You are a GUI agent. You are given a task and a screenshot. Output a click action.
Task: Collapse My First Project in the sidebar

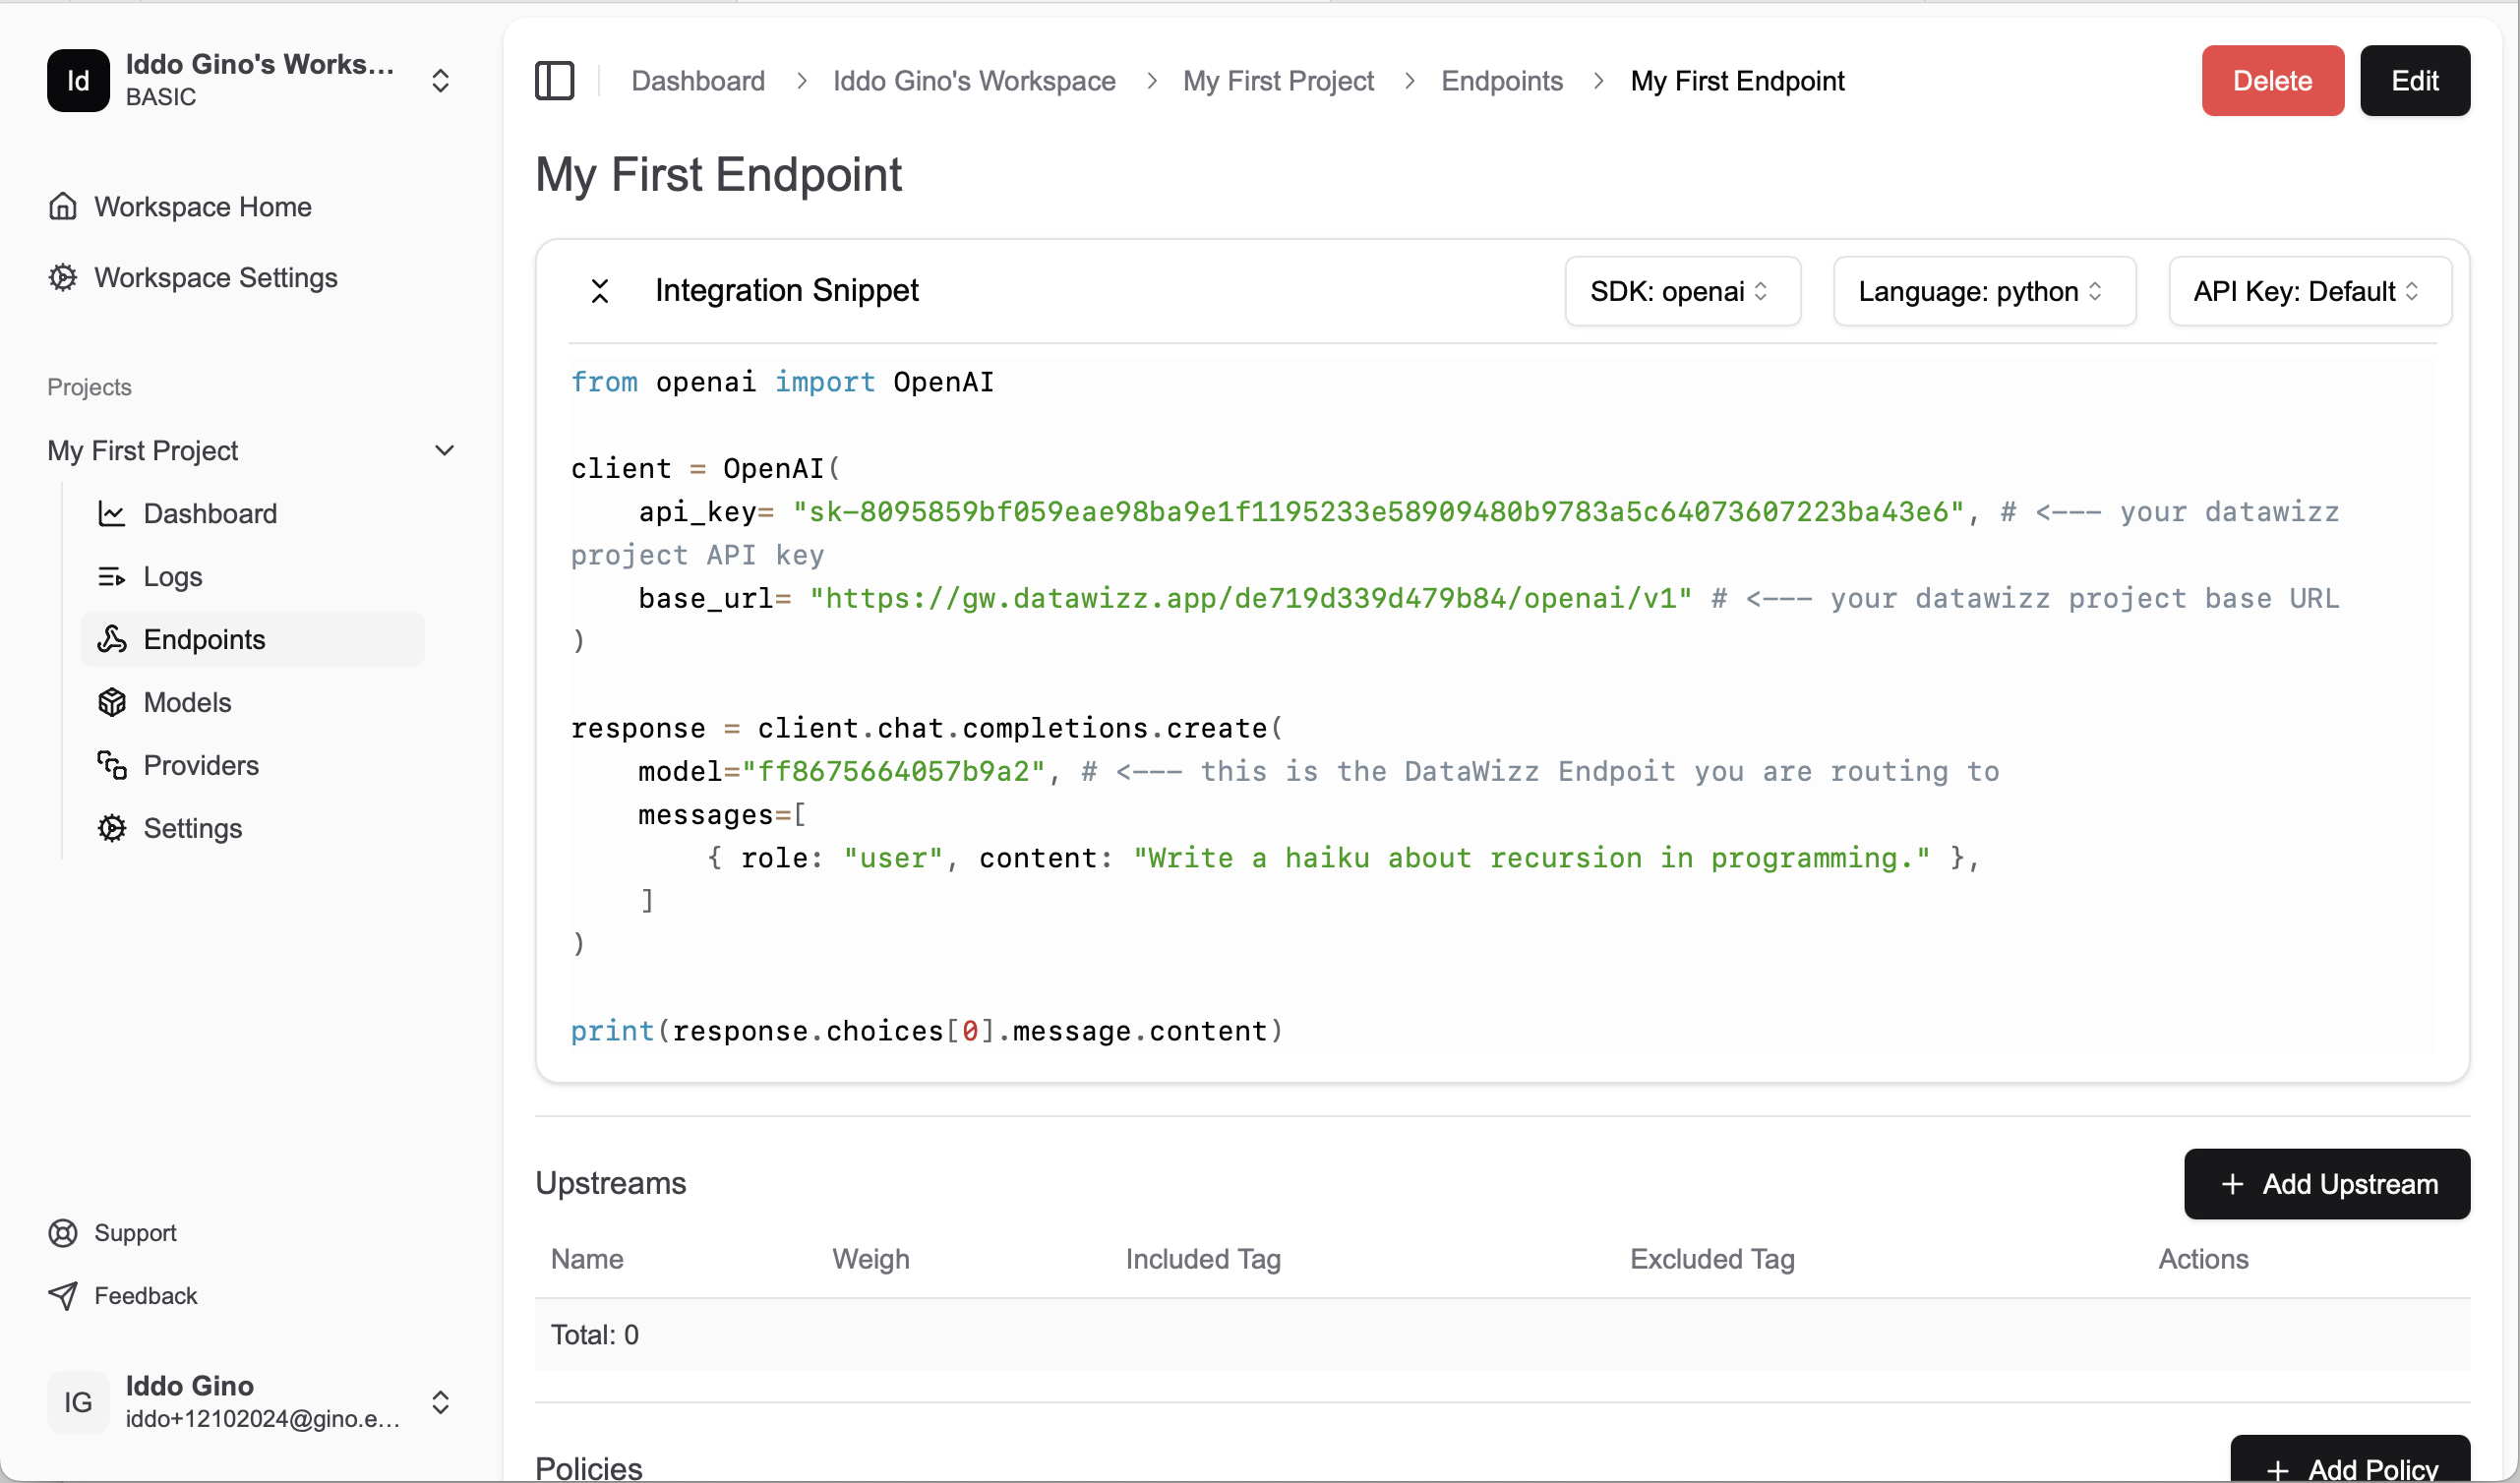click(x=446, y=450)
